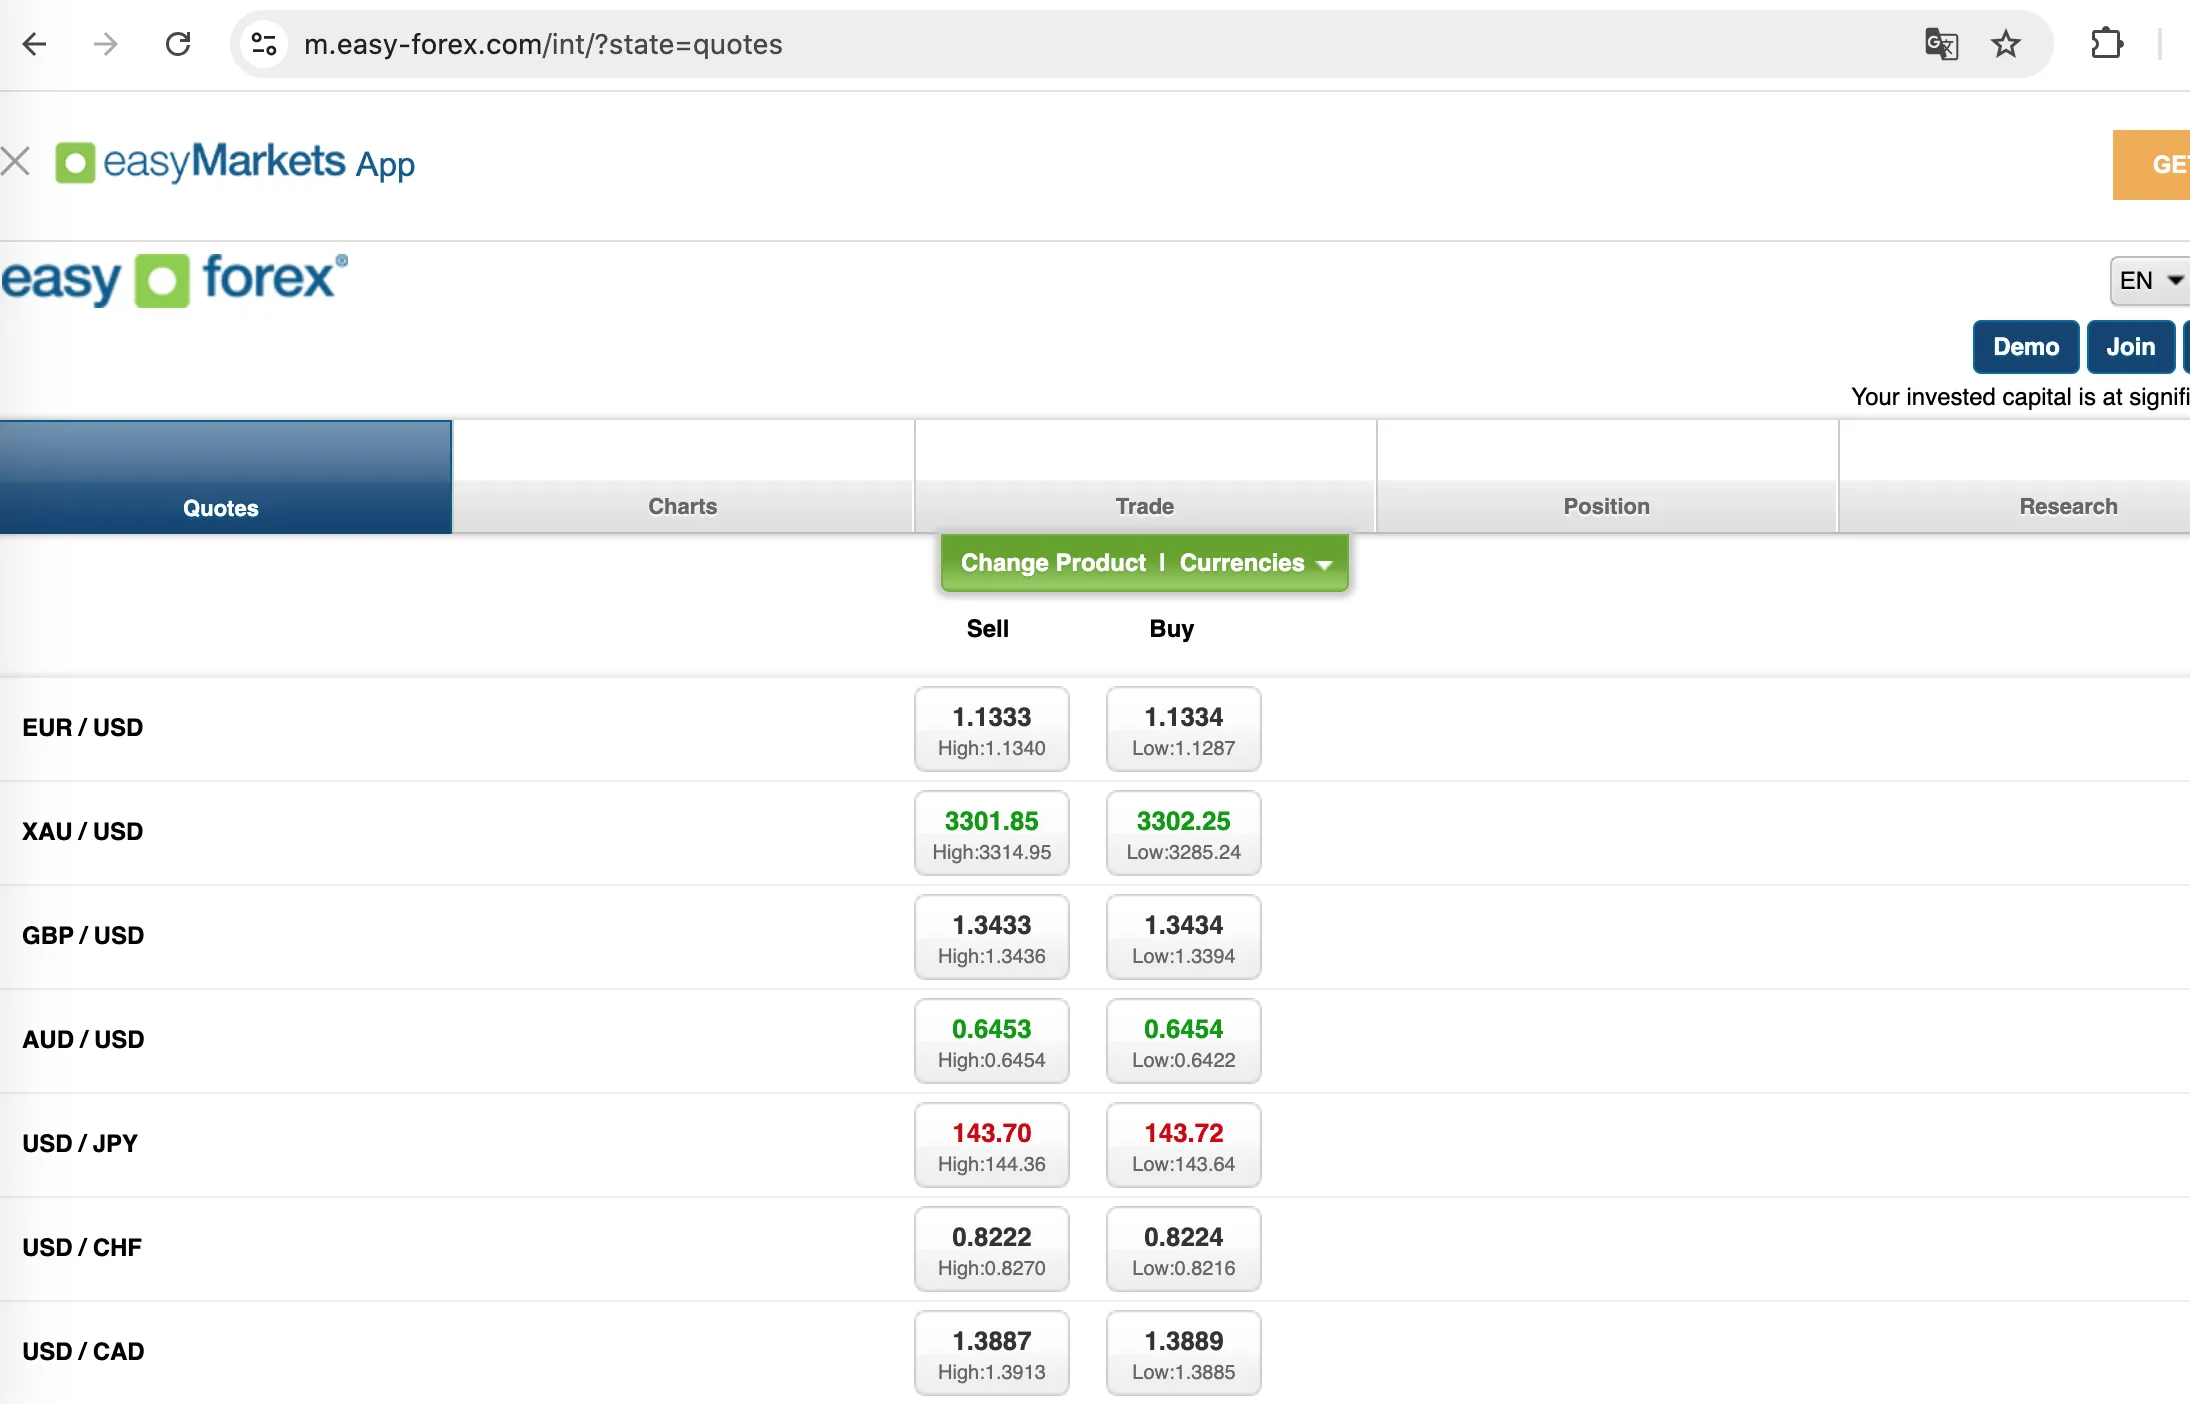Click USD / CHF Buy price 0.8224

(x=1184, y=1249)
